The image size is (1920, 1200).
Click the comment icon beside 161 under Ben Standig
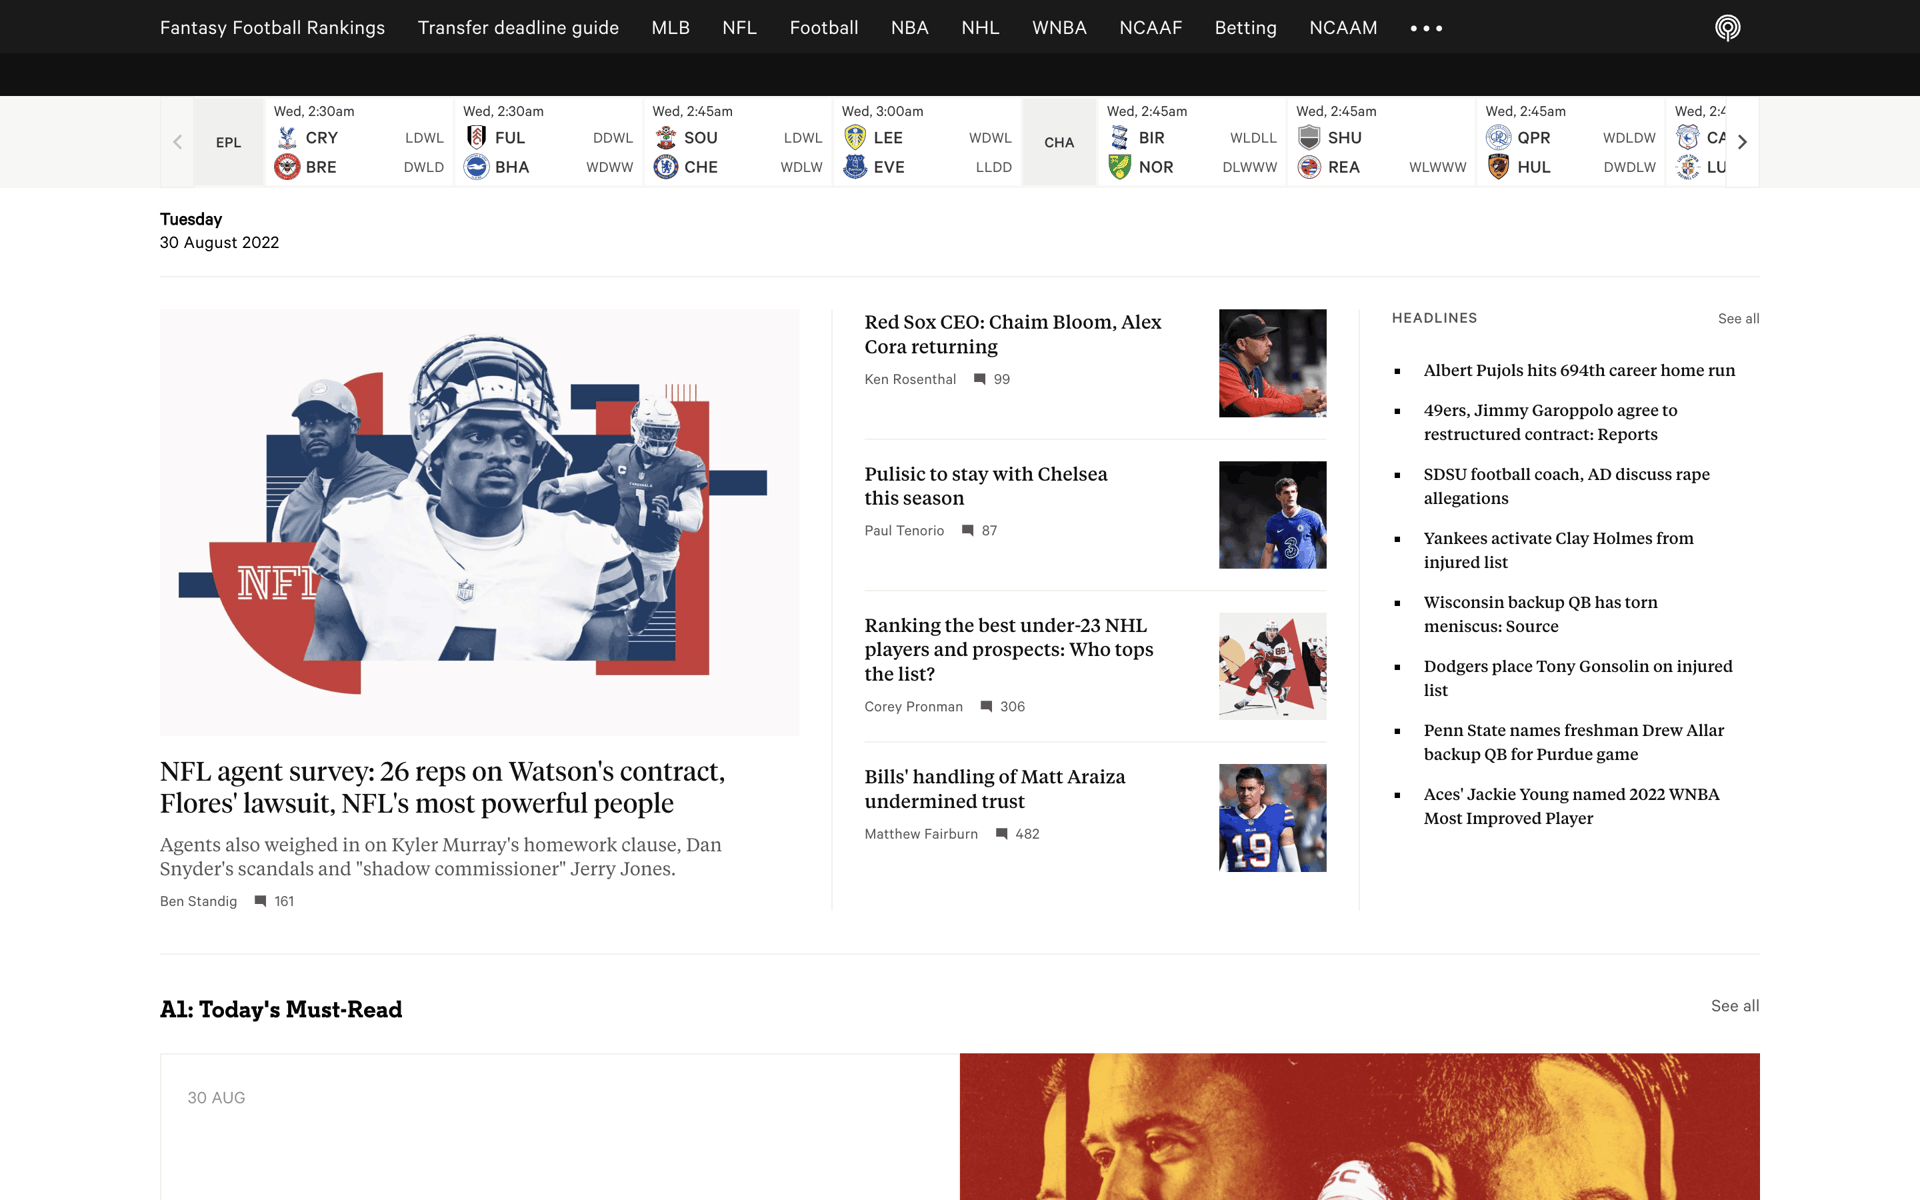coord(260,901)
